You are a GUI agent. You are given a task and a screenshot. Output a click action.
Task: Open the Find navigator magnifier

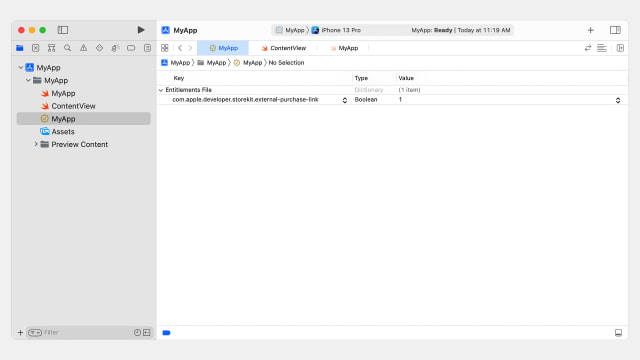tap(67, 48)
